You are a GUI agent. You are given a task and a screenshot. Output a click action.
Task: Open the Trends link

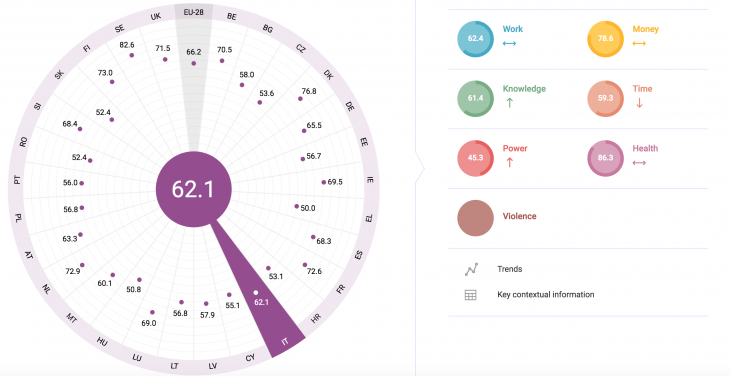[x=509, y=269]
